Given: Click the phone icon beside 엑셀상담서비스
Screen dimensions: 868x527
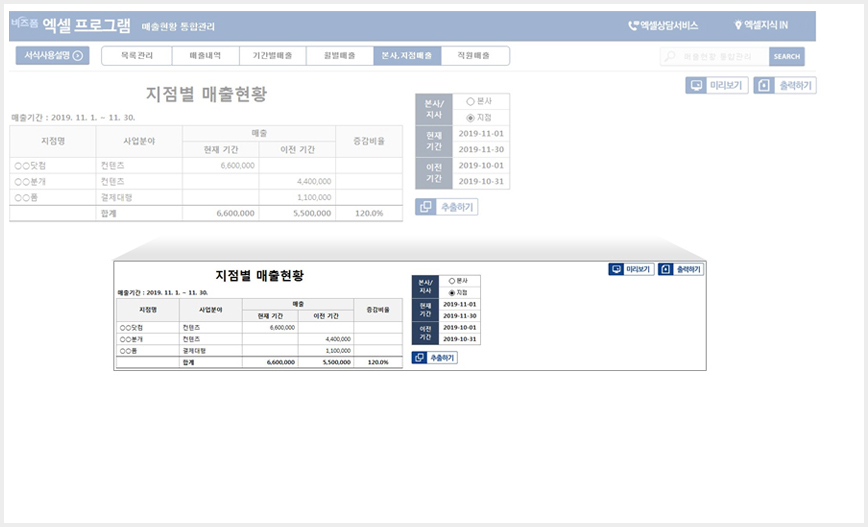Looking at the screenshot, I should point(633,25).
